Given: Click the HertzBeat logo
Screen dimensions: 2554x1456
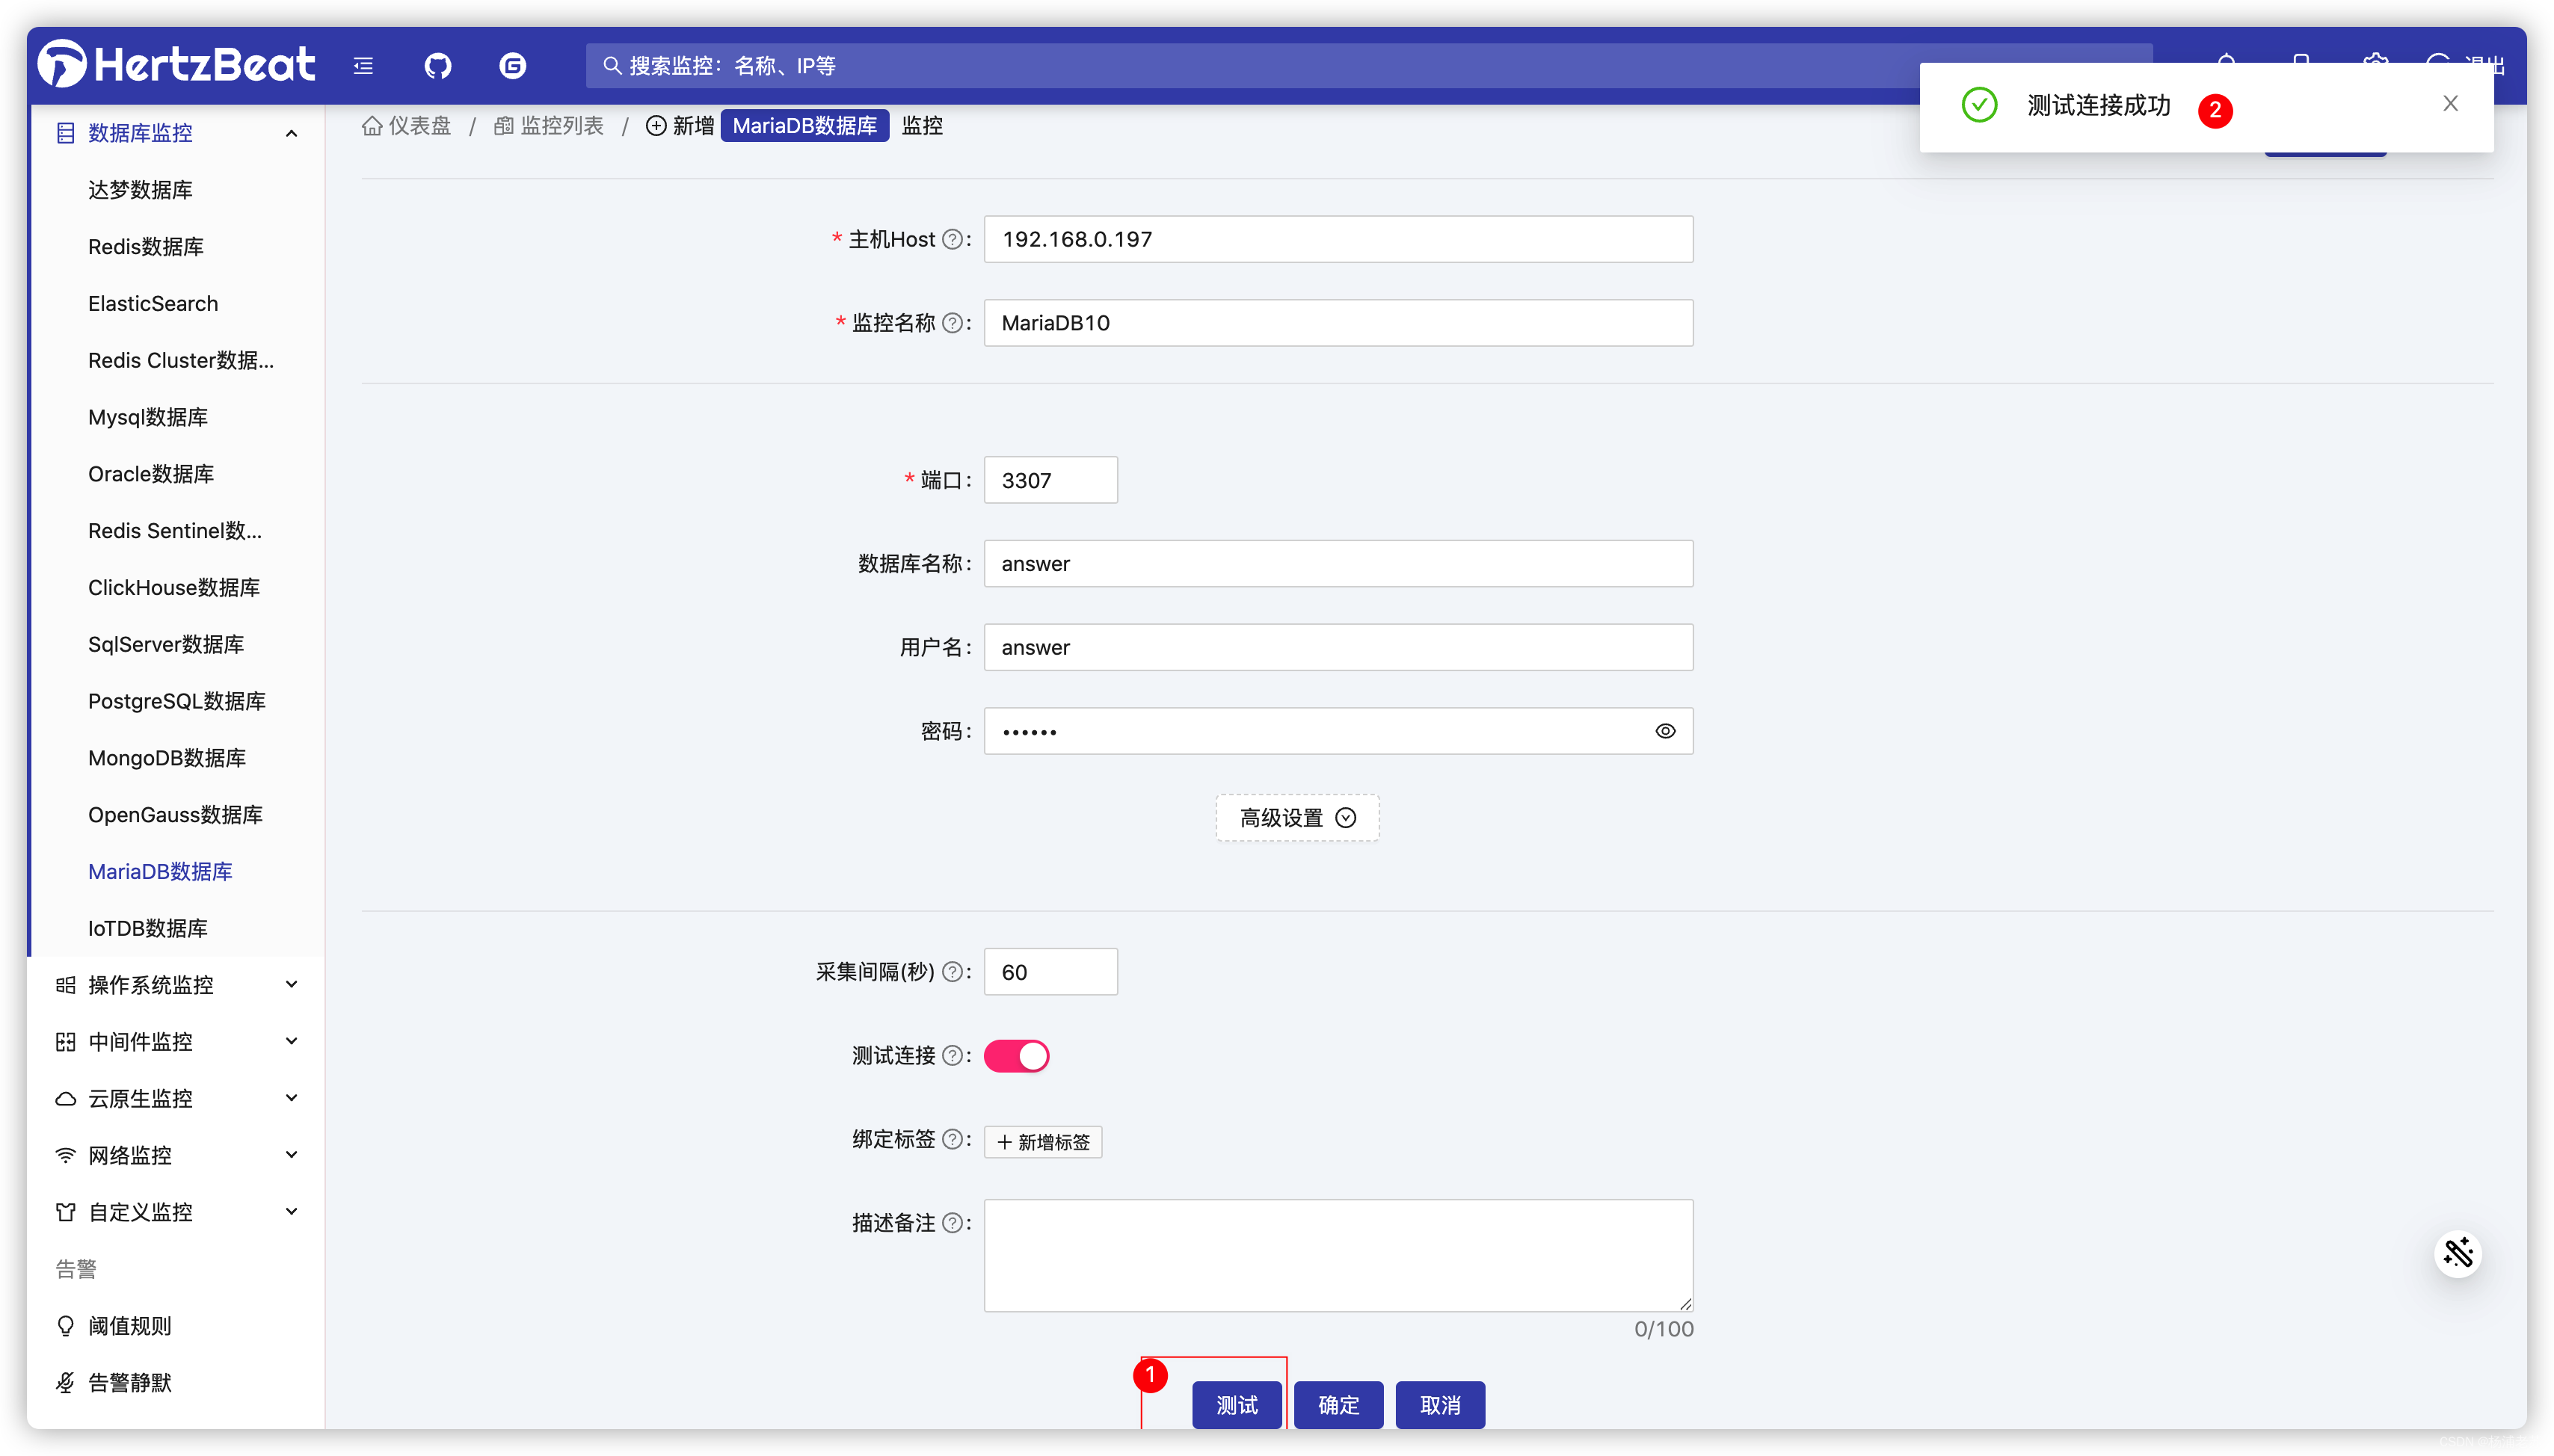Looking at the screenshot, I should coord(177,65).
